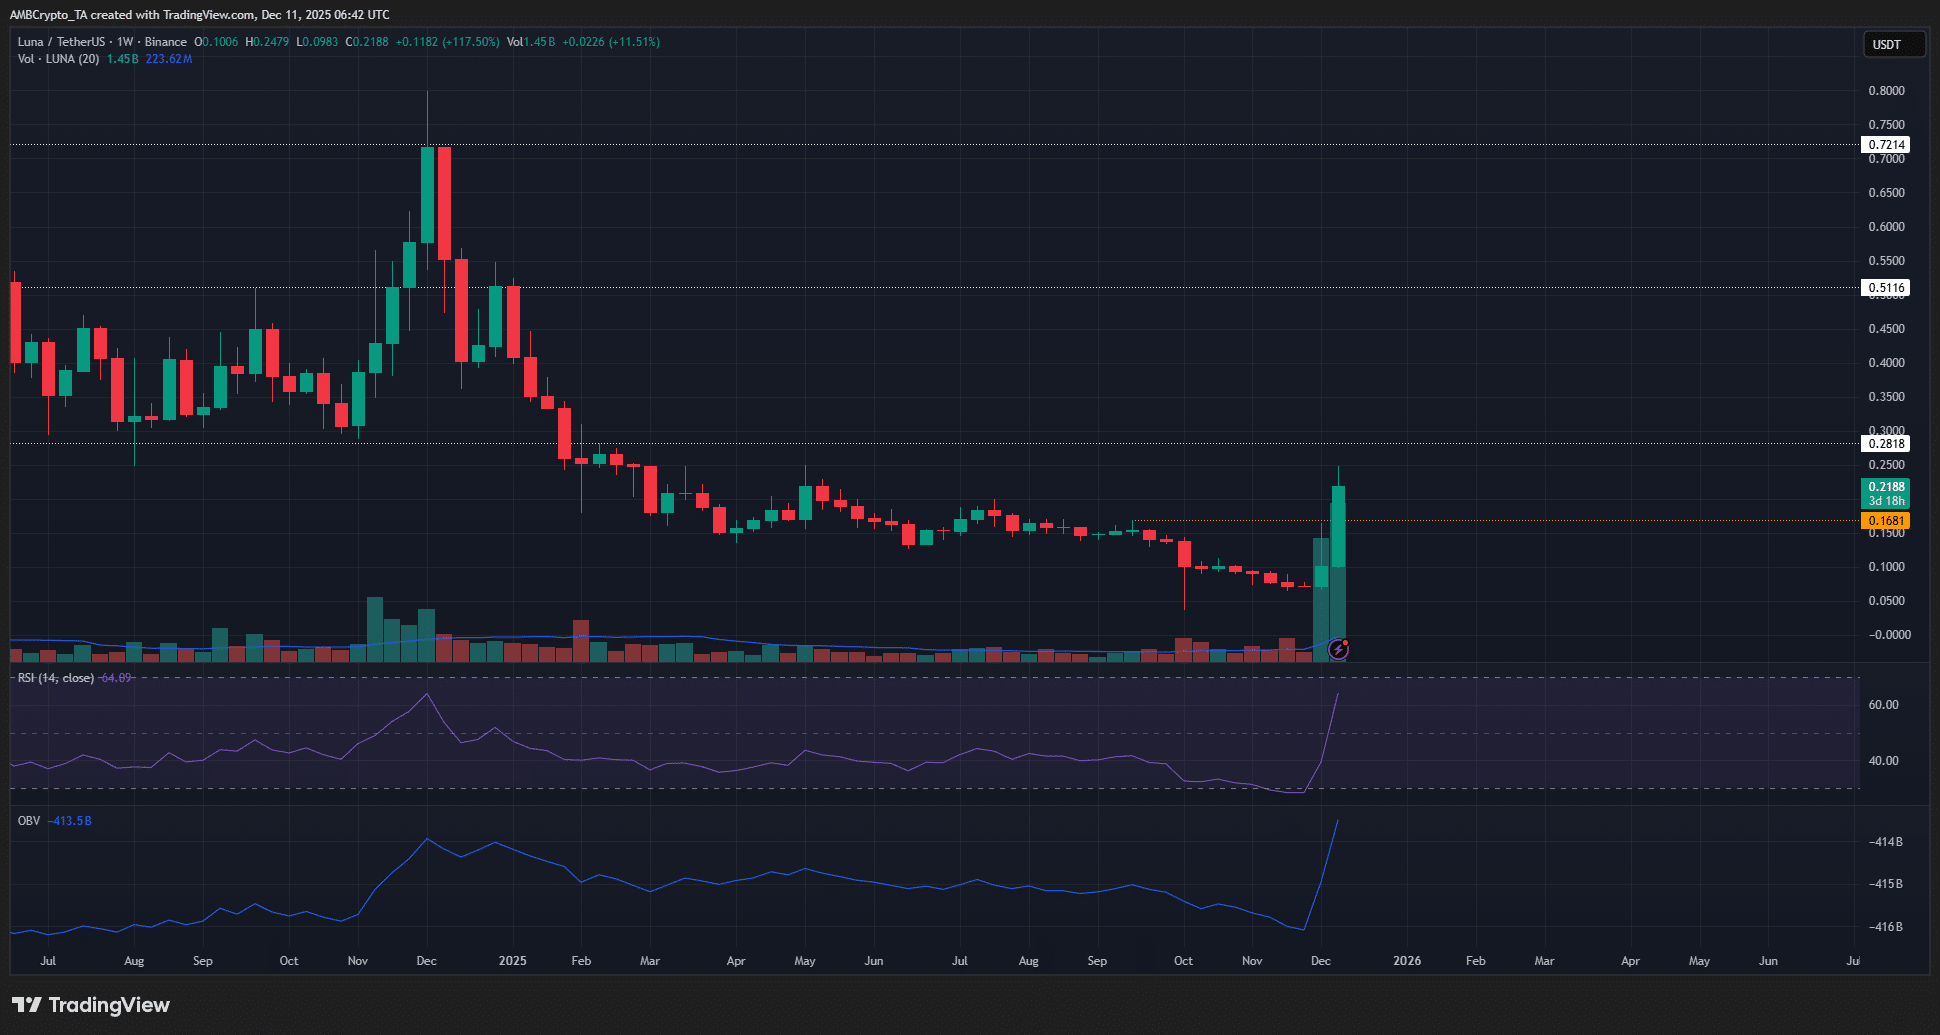Click the 2026 label on the time axis
1940x1035 pixels.
click(x=1407, y=960)
